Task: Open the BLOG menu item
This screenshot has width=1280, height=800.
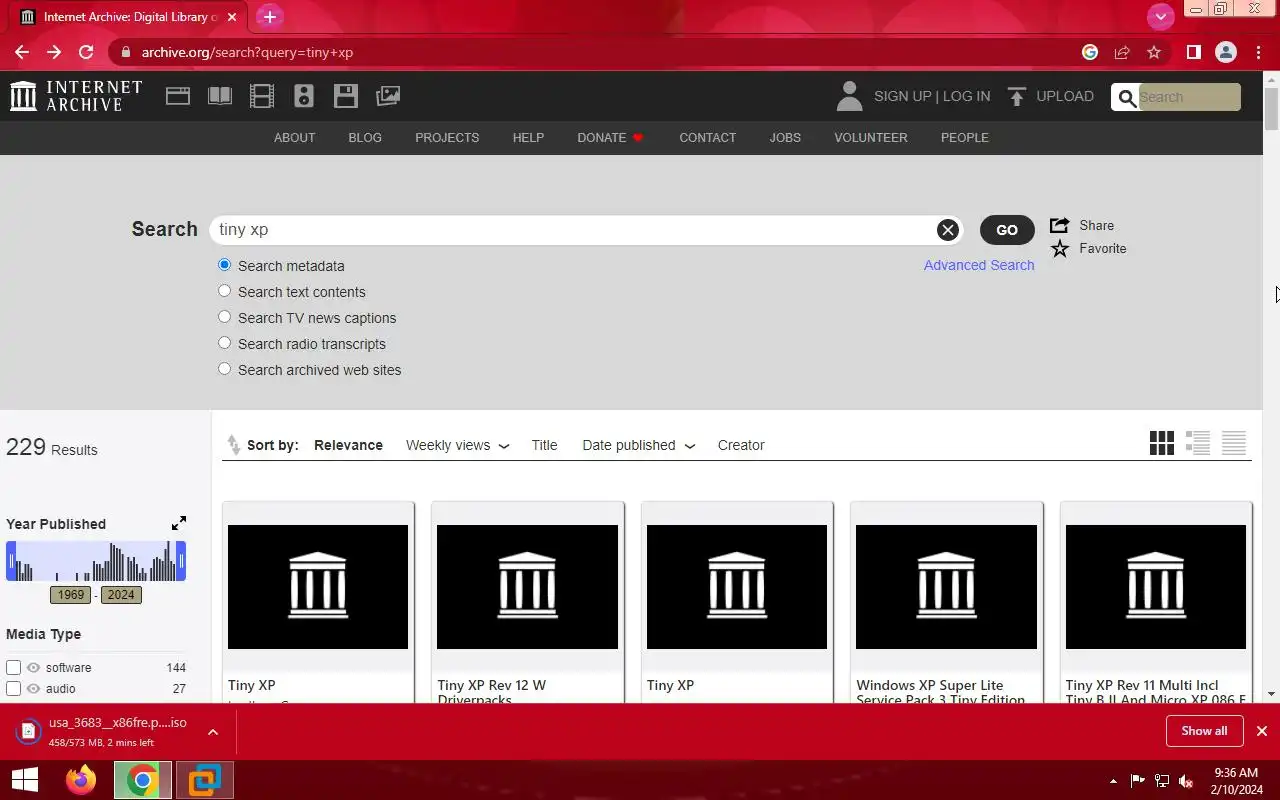Action: pyautogui.click(x=365, y=138)
